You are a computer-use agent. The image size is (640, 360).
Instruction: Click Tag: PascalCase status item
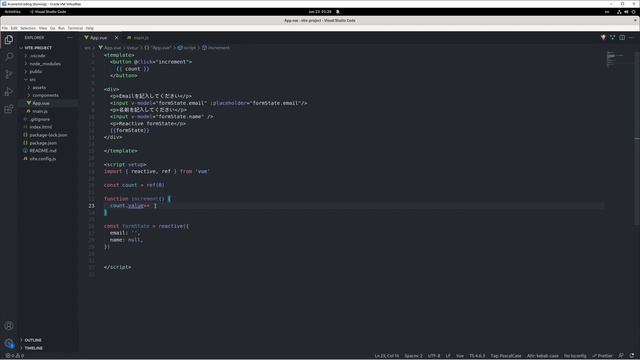(x=506, y=356)
